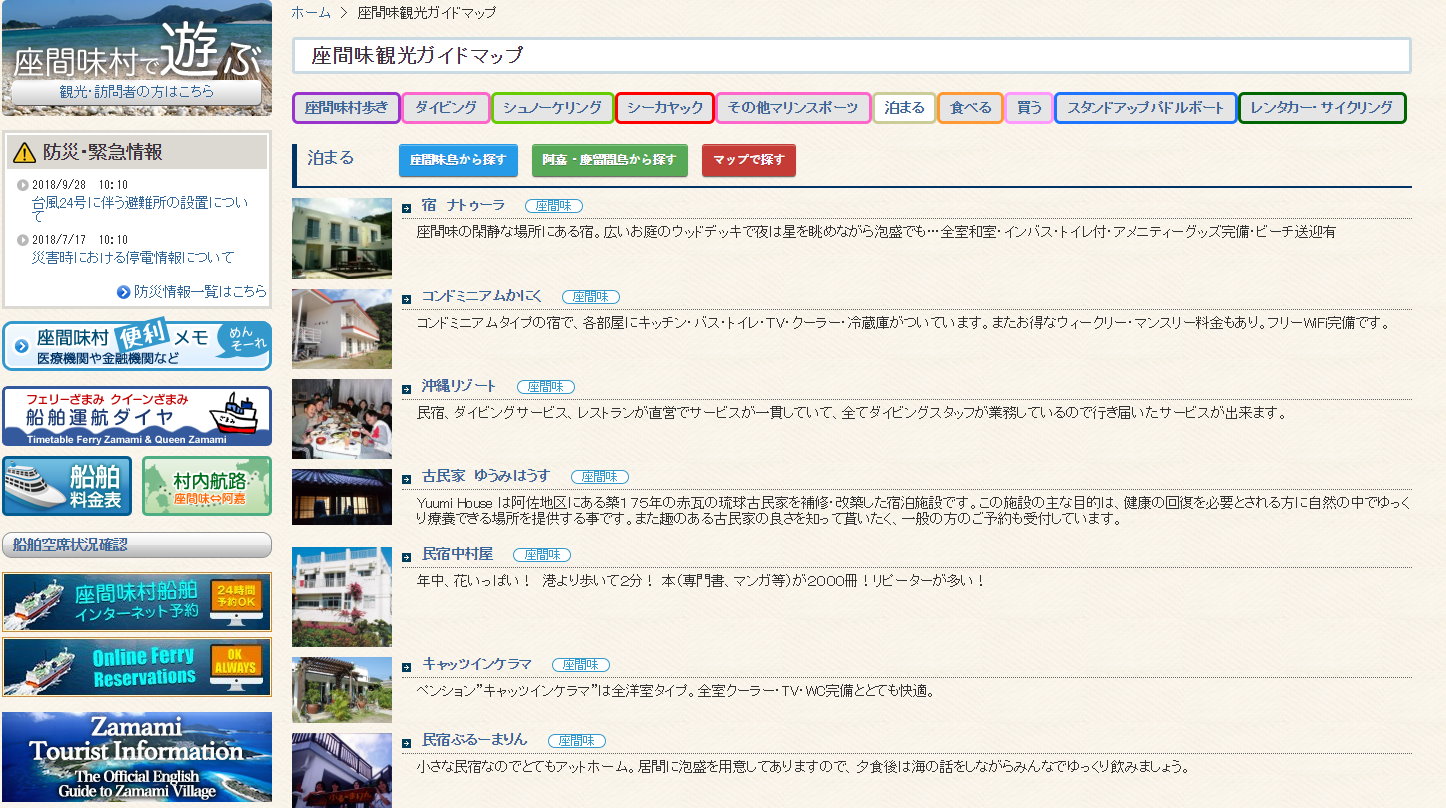This screenshot has height=808, width=1446.
Task: Open the Zamami village handy memo banner
Action: point(137,346)
